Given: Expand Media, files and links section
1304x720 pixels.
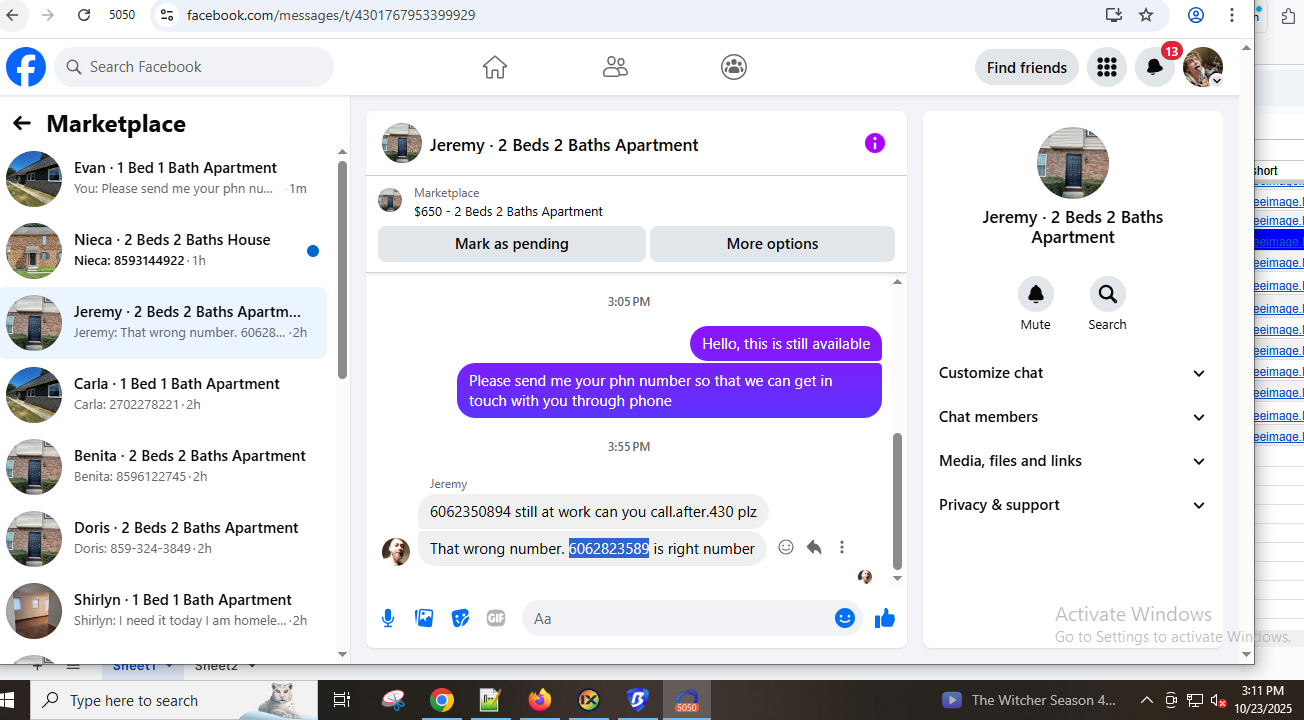Looking at the screenshot, I should [x=1073, y=461].
